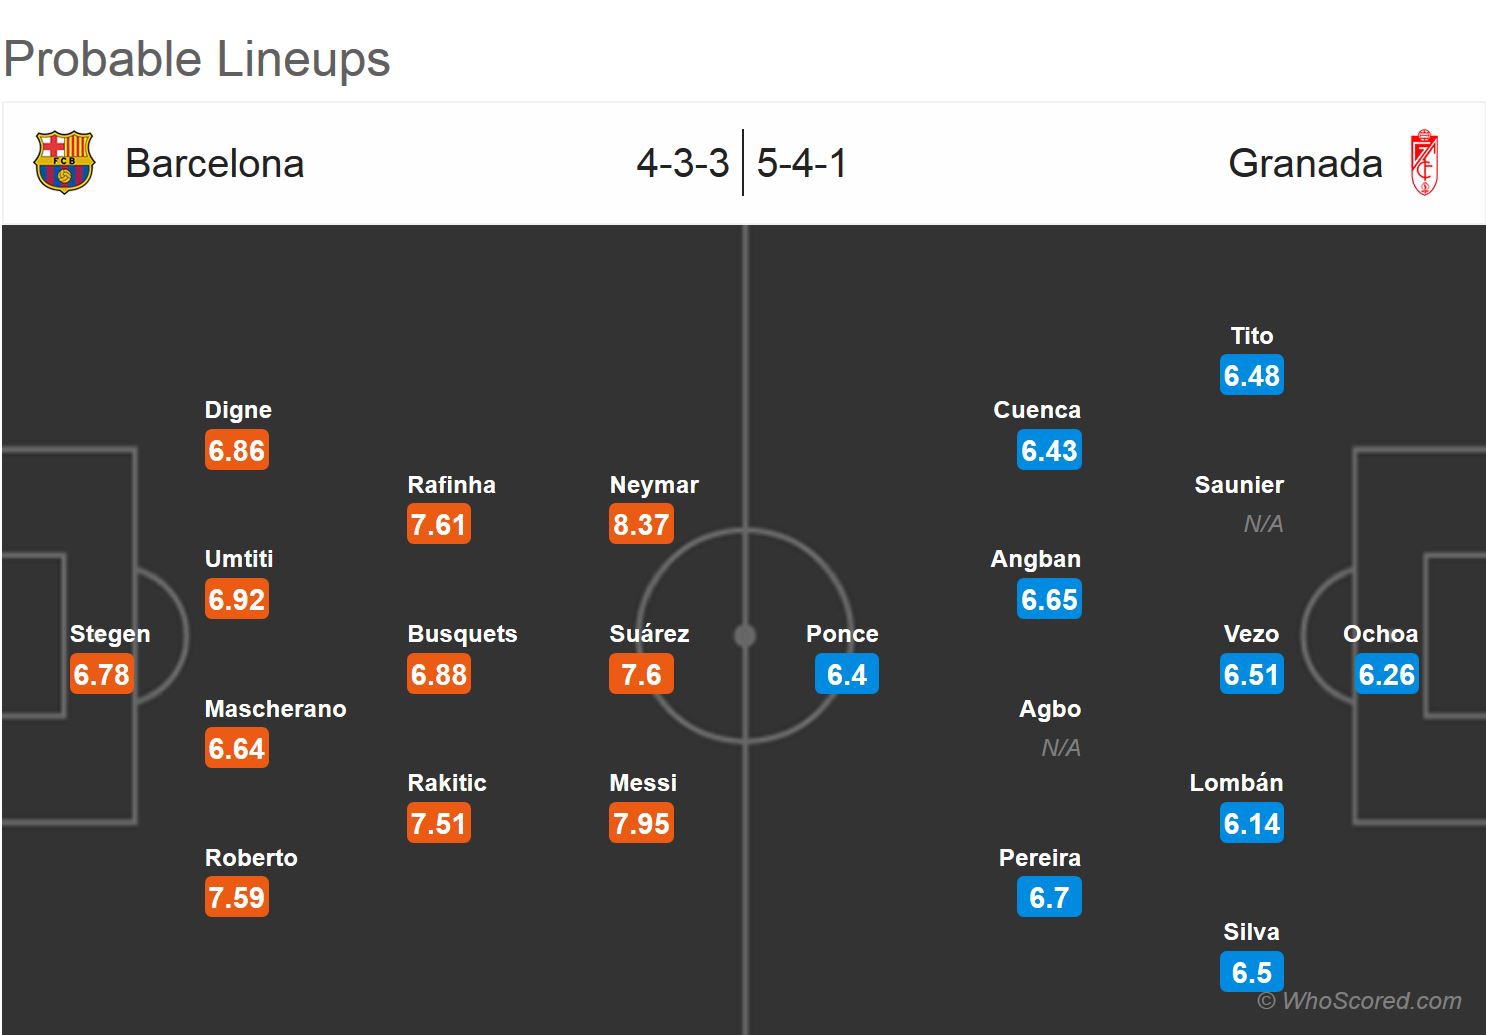Click Messi's 7.95 rating badge
Screen dimensions: 1486x1035
point(641,823)
